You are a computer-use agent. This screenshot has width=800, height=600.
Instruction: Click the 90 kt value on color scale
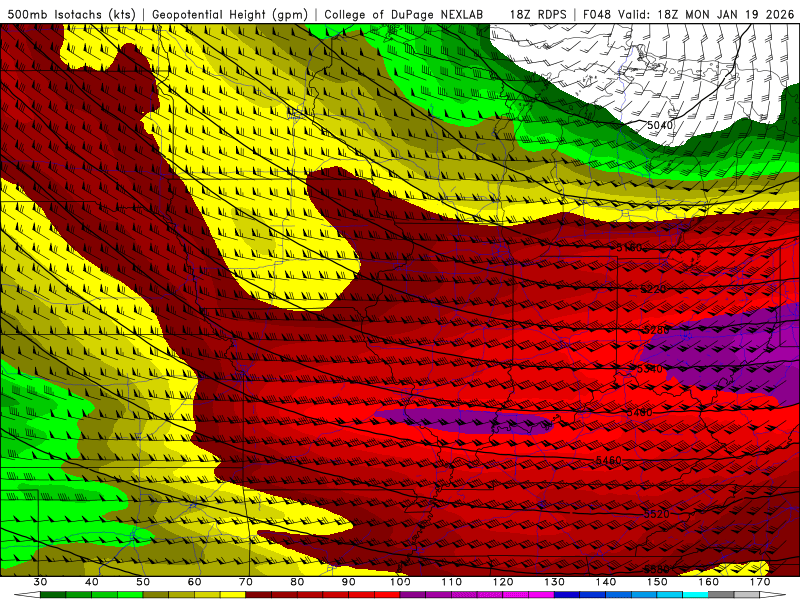[x=349, y=582]
